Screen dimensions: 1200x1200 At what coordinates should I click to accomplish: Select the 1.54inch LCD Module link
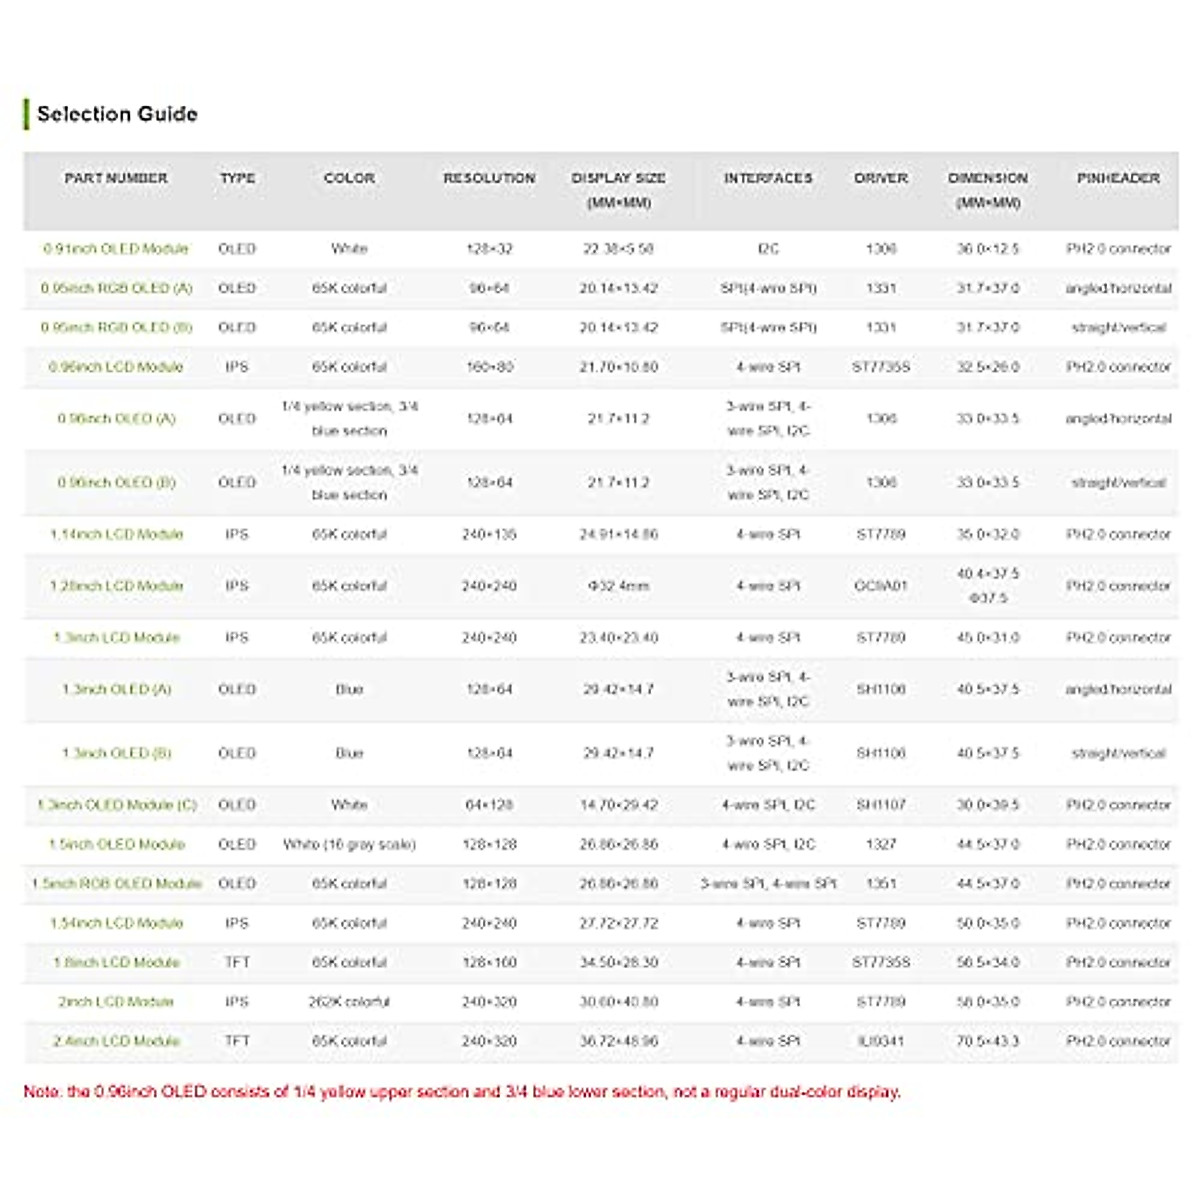point(116,924)
